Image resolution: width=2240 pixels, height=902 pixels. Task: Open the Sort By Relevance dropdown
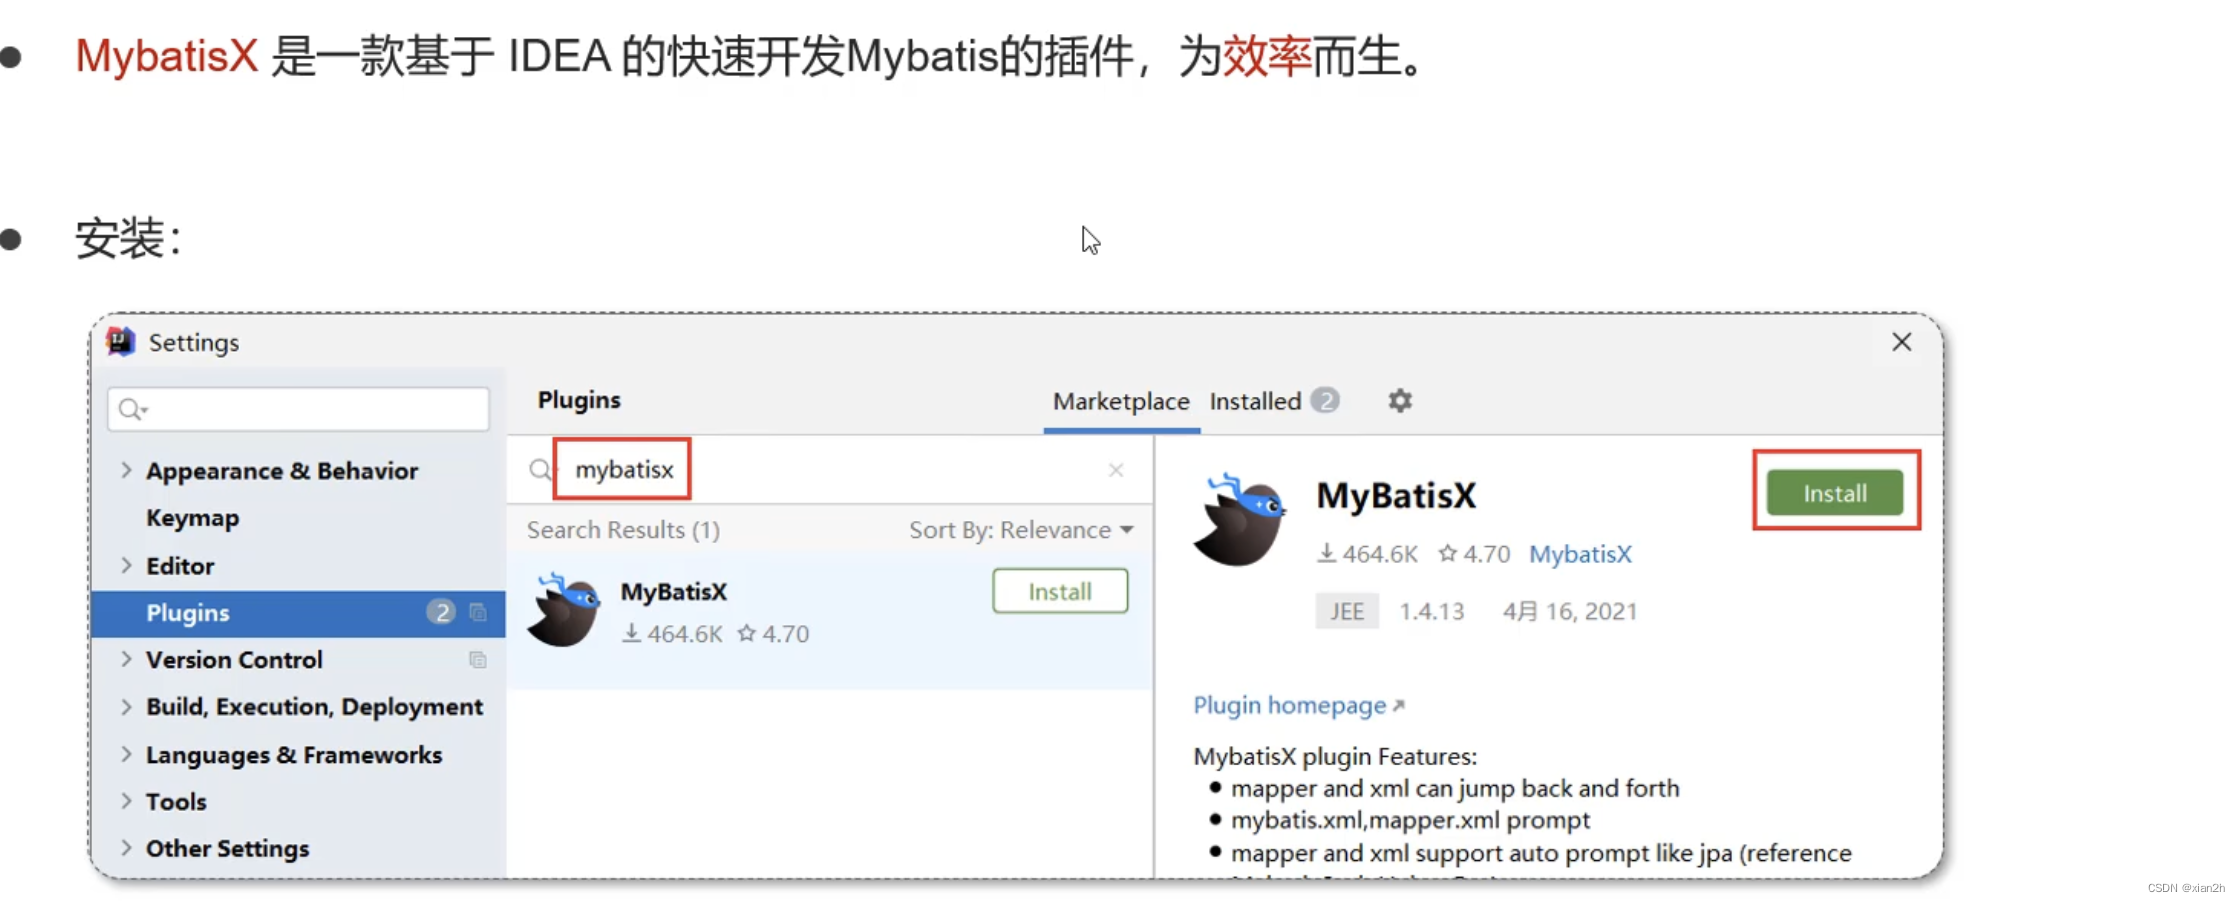(x=1019, y=530)
